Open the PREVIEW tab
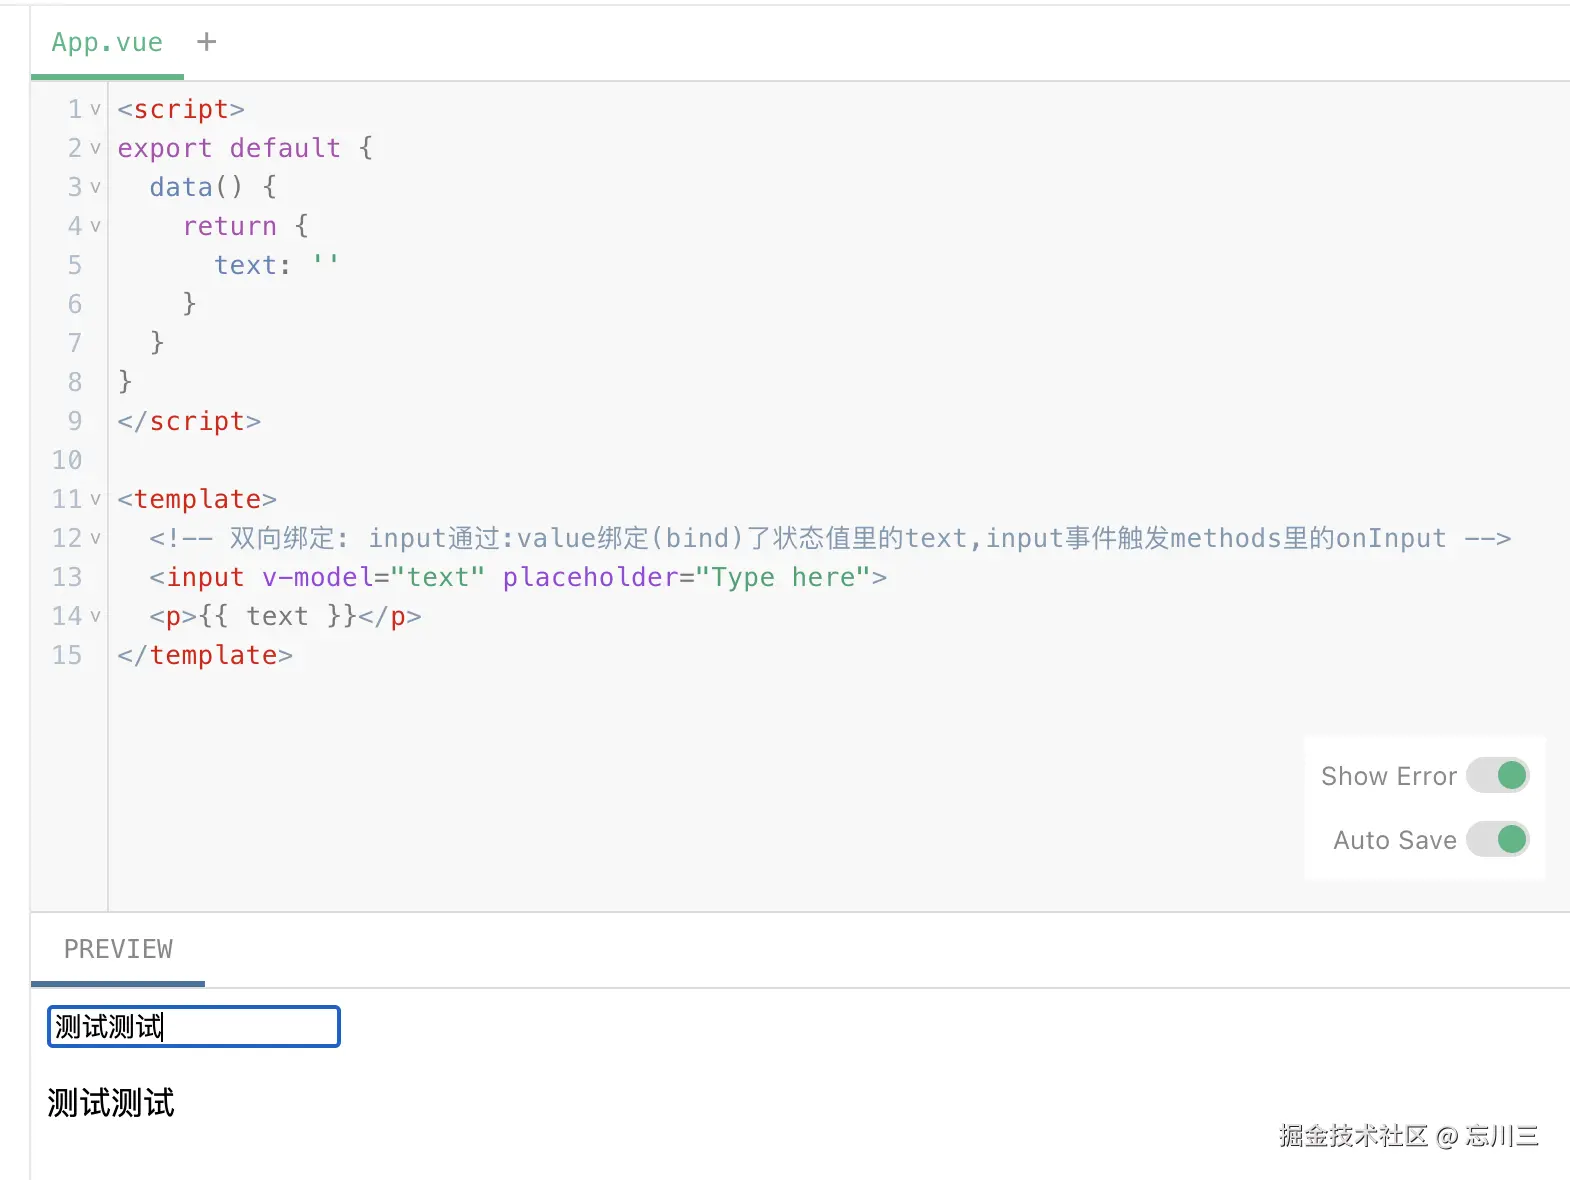This screenshot has width=1570, height=1180. tap(118, 949)
